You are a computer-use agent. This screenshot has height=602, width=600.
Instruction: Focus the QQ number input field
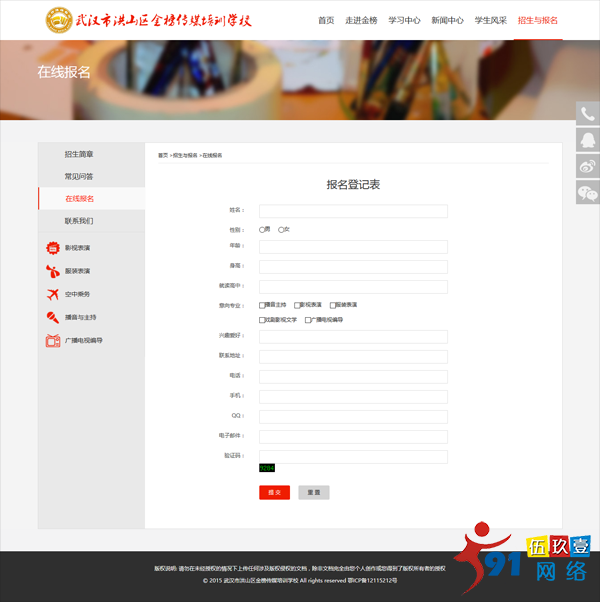tap(353, 417)
